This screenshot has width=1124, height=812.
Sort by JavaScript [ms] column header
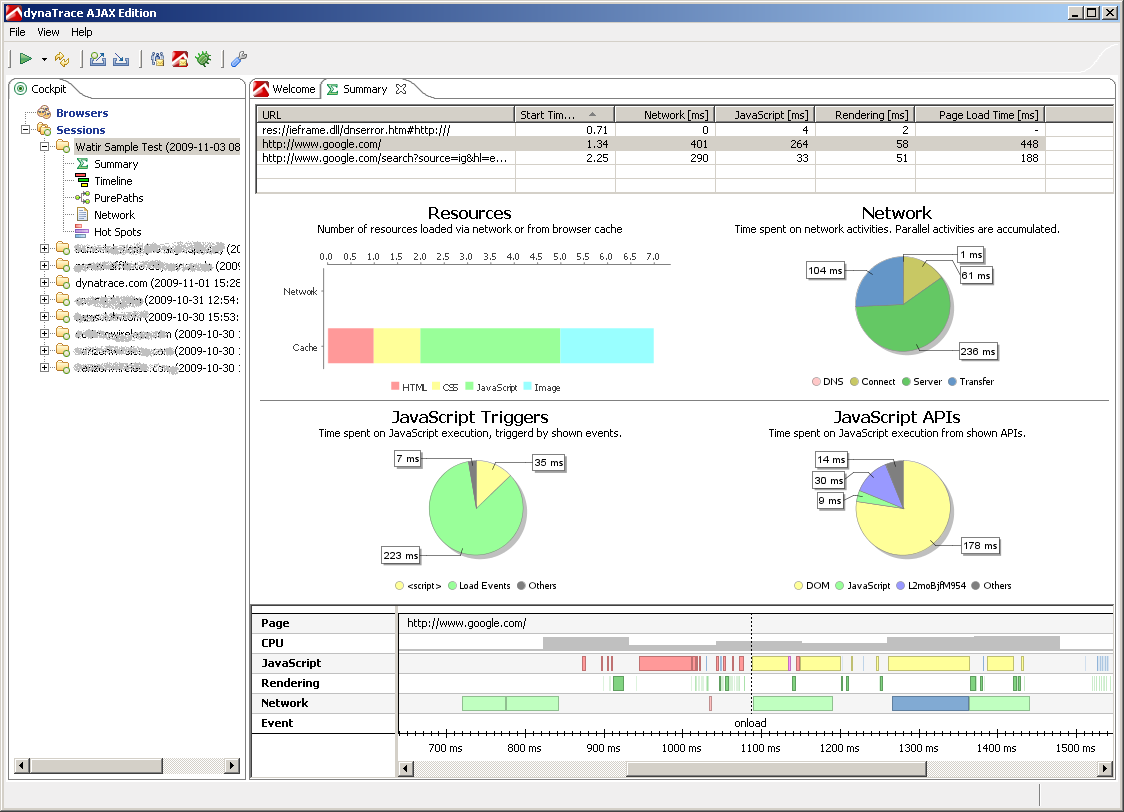[x=765, y=115]
